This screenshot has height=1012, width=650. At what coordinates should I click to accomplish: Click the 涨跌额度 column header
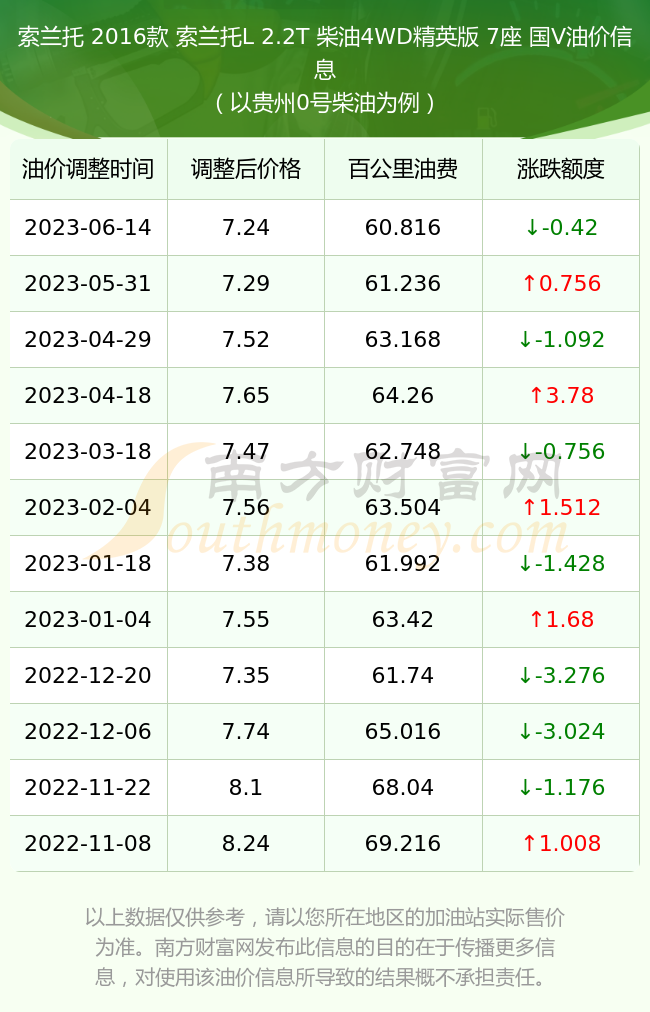coord(561,169)
